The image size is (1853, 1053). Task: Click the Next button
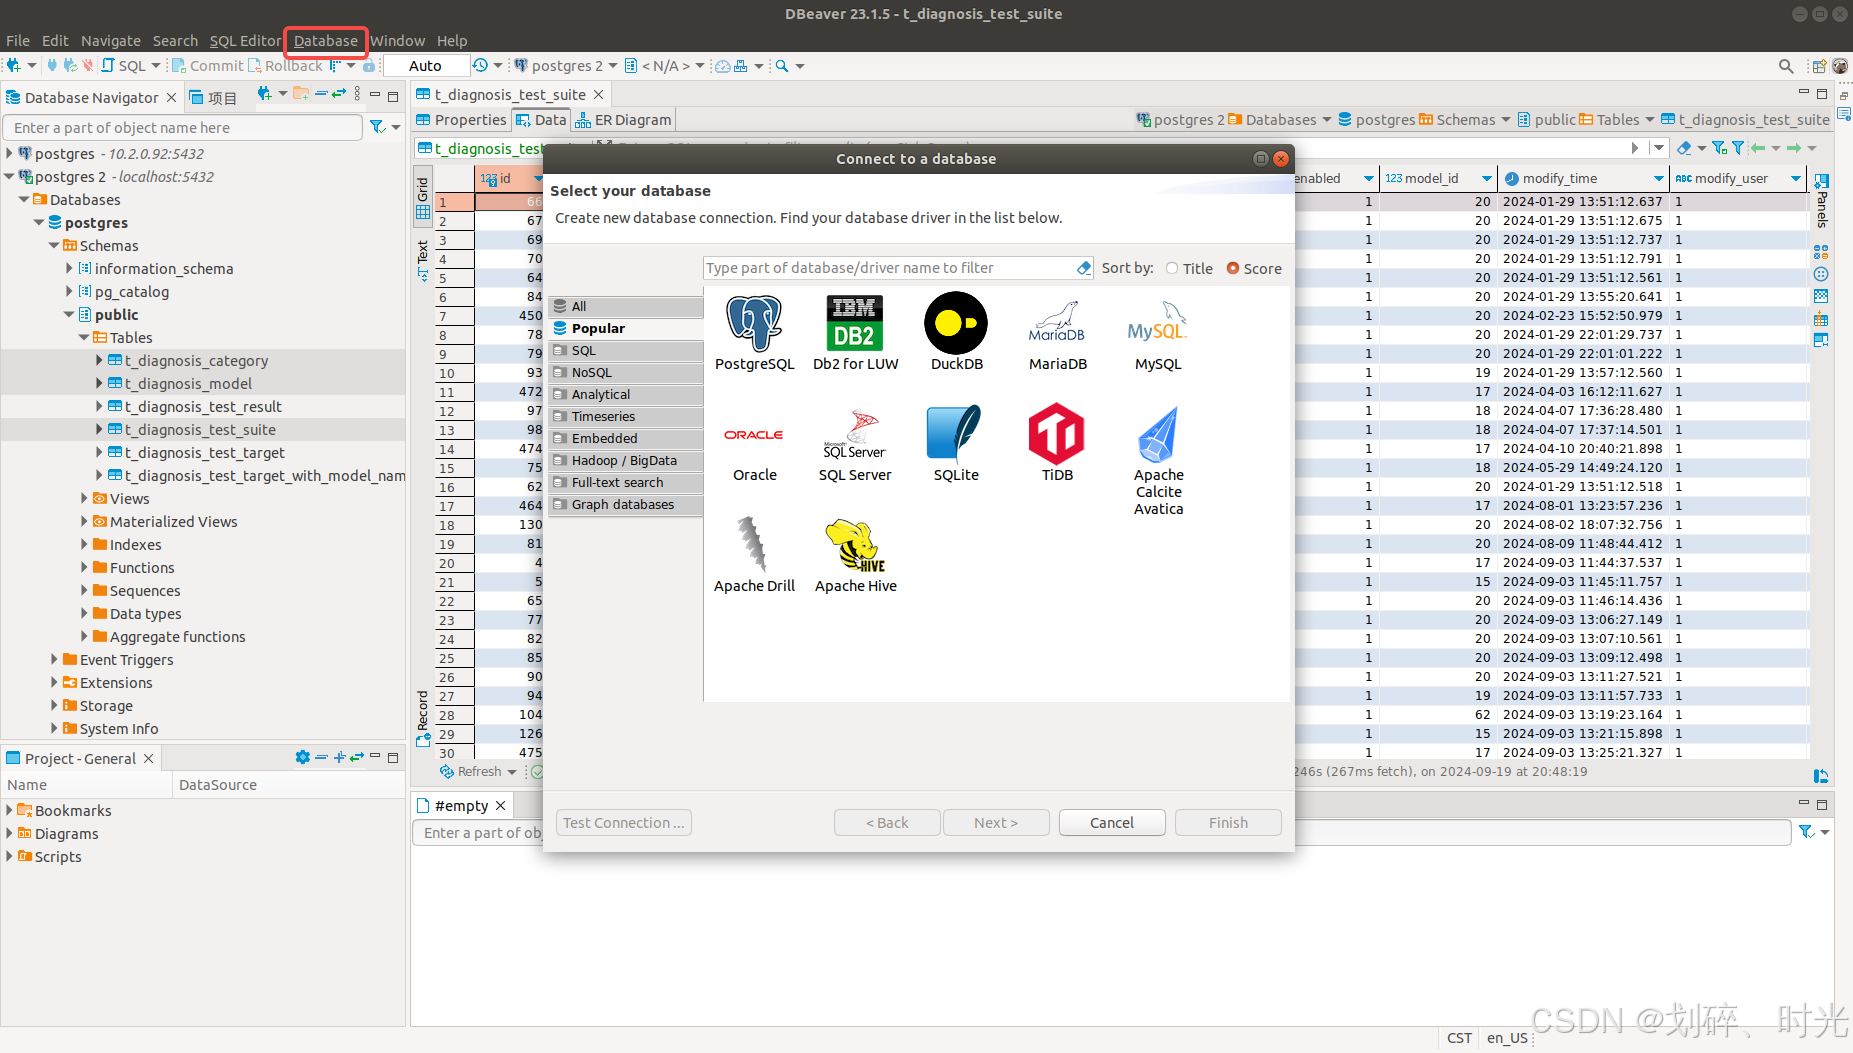(996, 822)
